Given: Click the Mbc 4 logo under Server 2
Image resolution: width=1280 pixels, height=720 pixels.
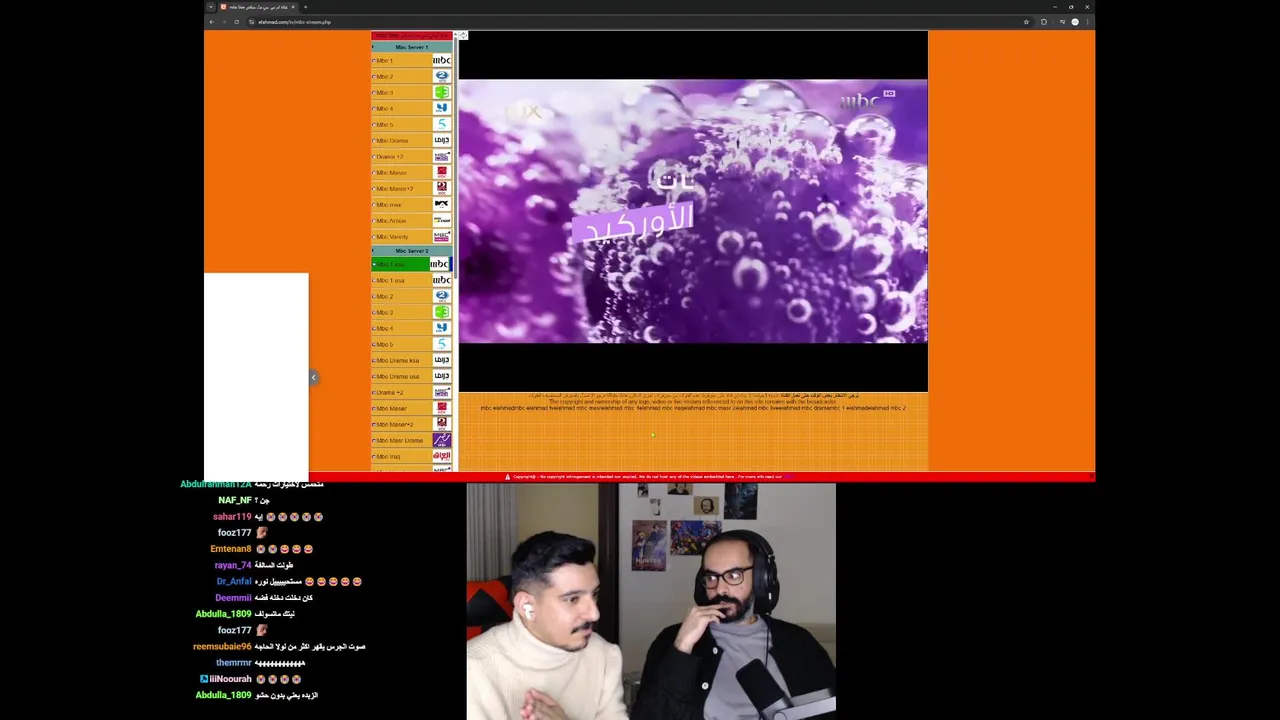Looking at the screenshot, I should coord(441,328).
